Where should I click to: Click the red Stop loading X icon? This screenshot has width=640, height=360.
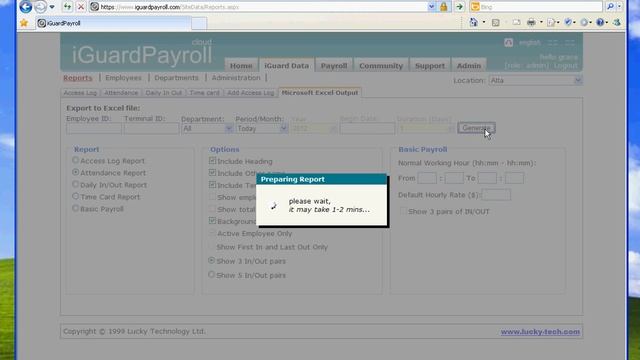click(x=81, y=7)
